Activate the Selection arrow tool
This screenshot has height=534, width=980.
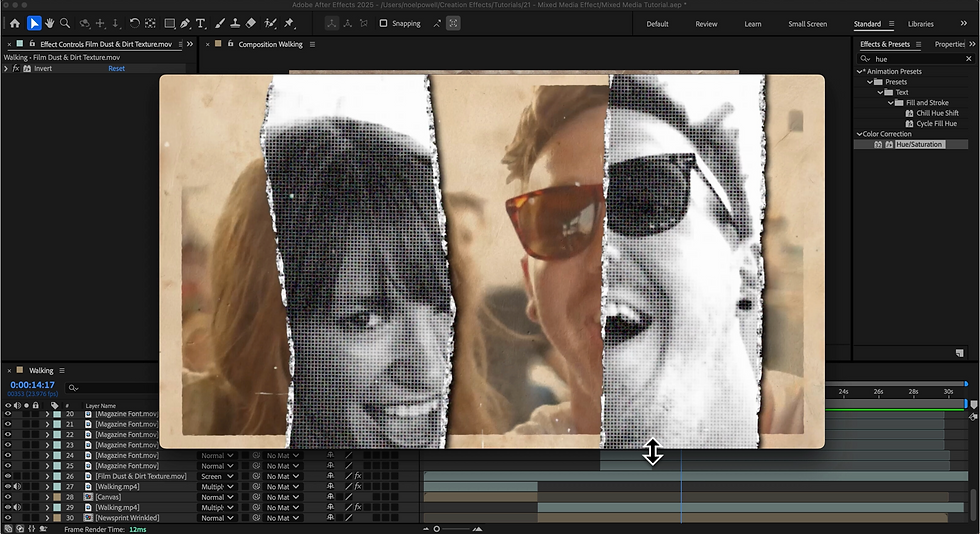coord(34,24)
